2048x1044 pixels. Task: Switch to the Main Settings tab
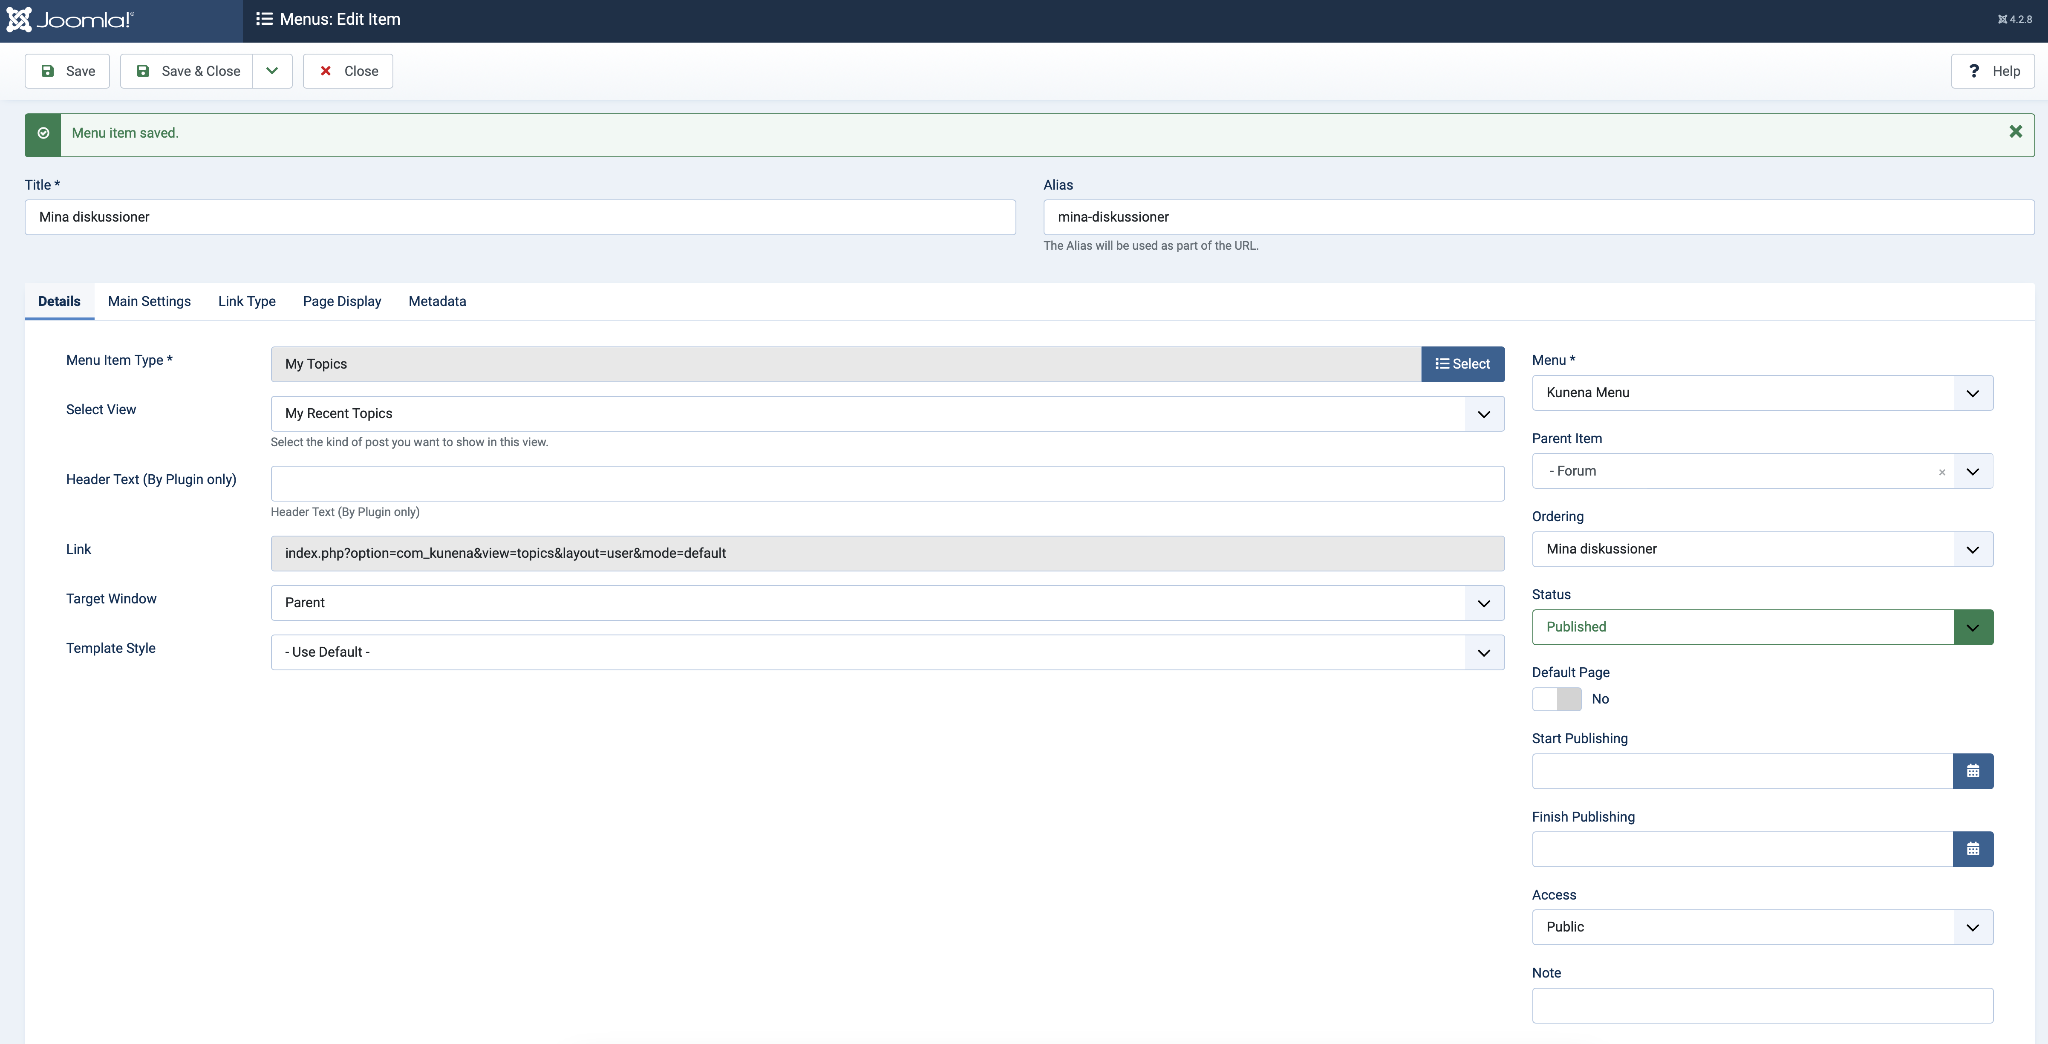click(149, 301)
